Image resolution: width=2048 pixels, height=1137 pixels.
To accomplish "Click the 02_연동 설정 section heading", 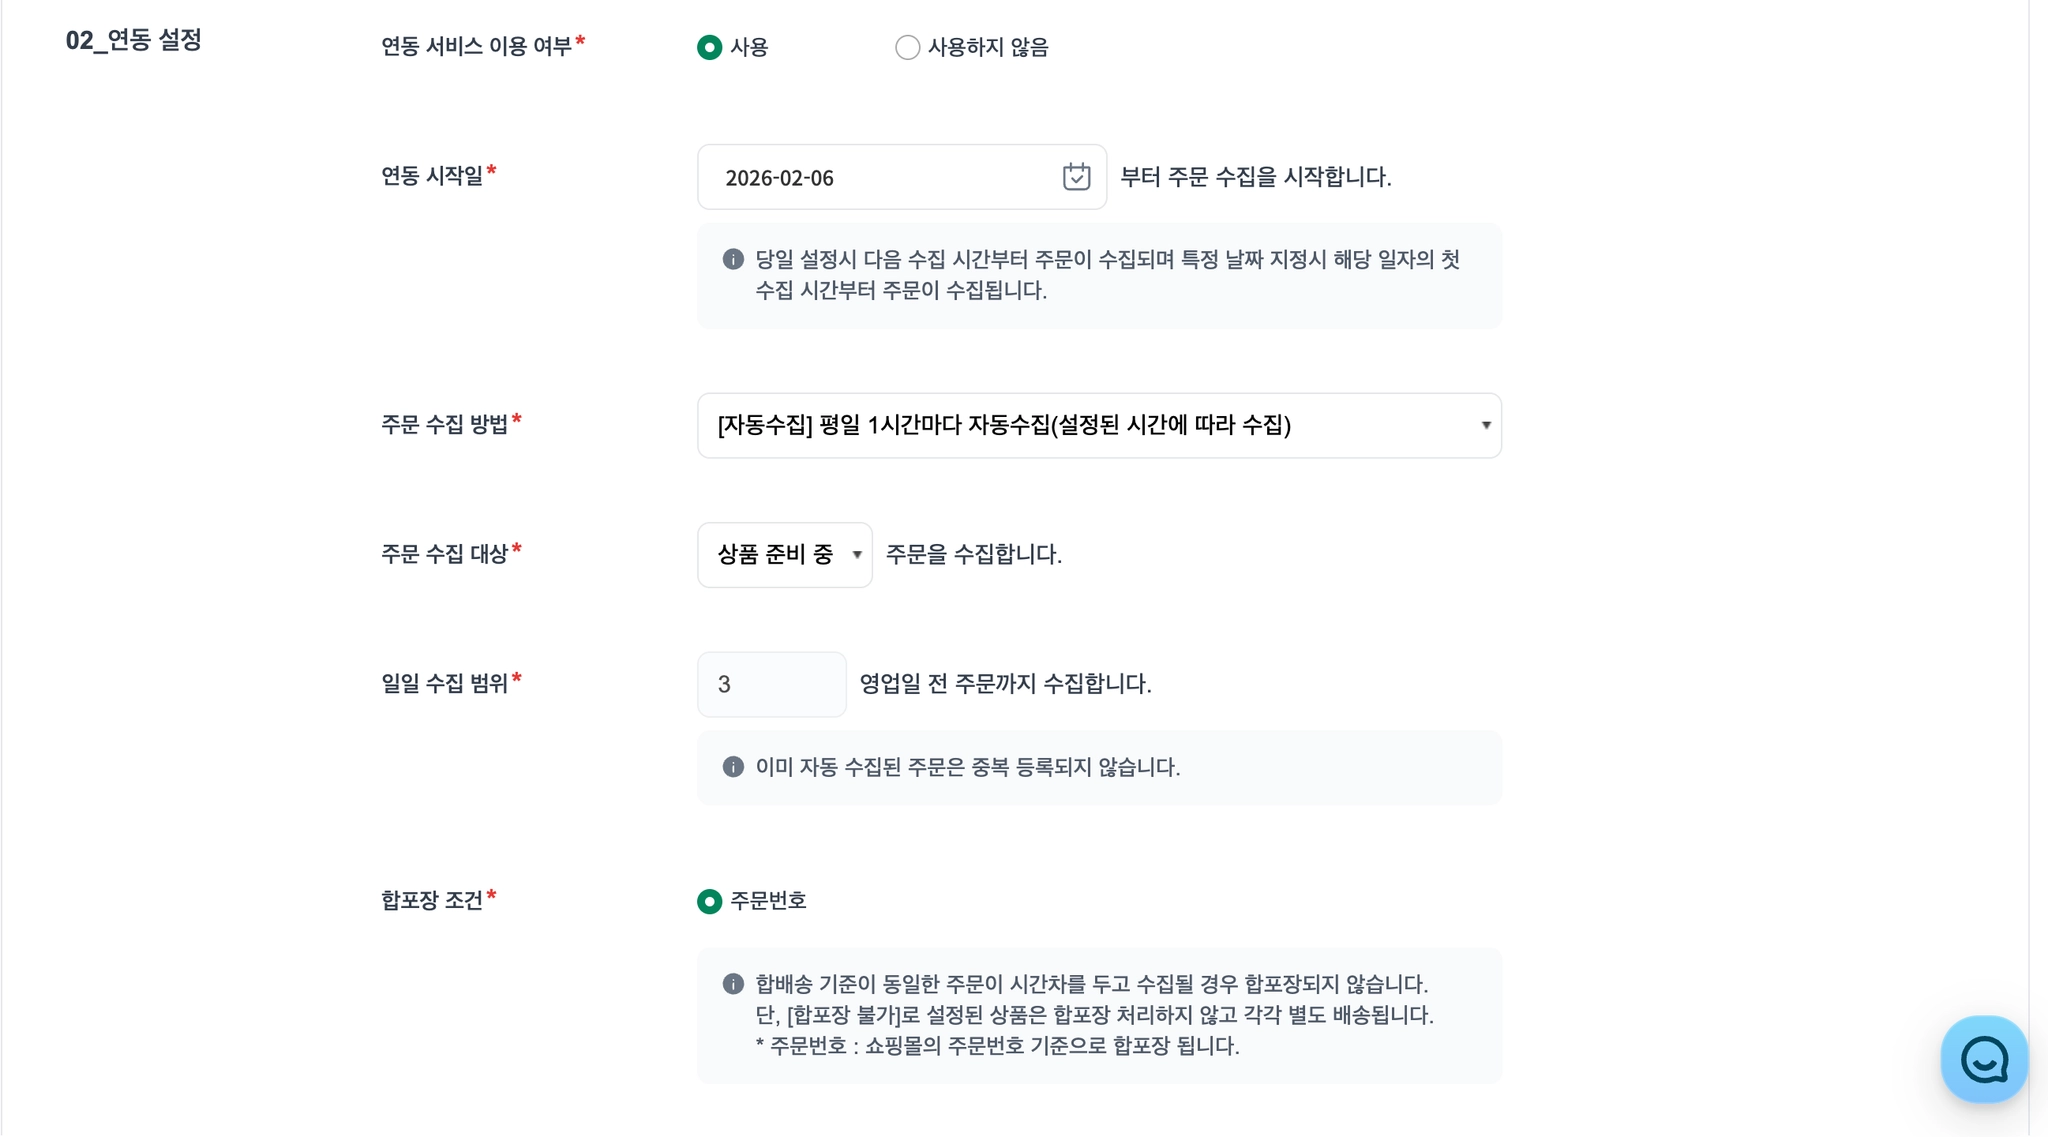I will (x=134, y=40).
